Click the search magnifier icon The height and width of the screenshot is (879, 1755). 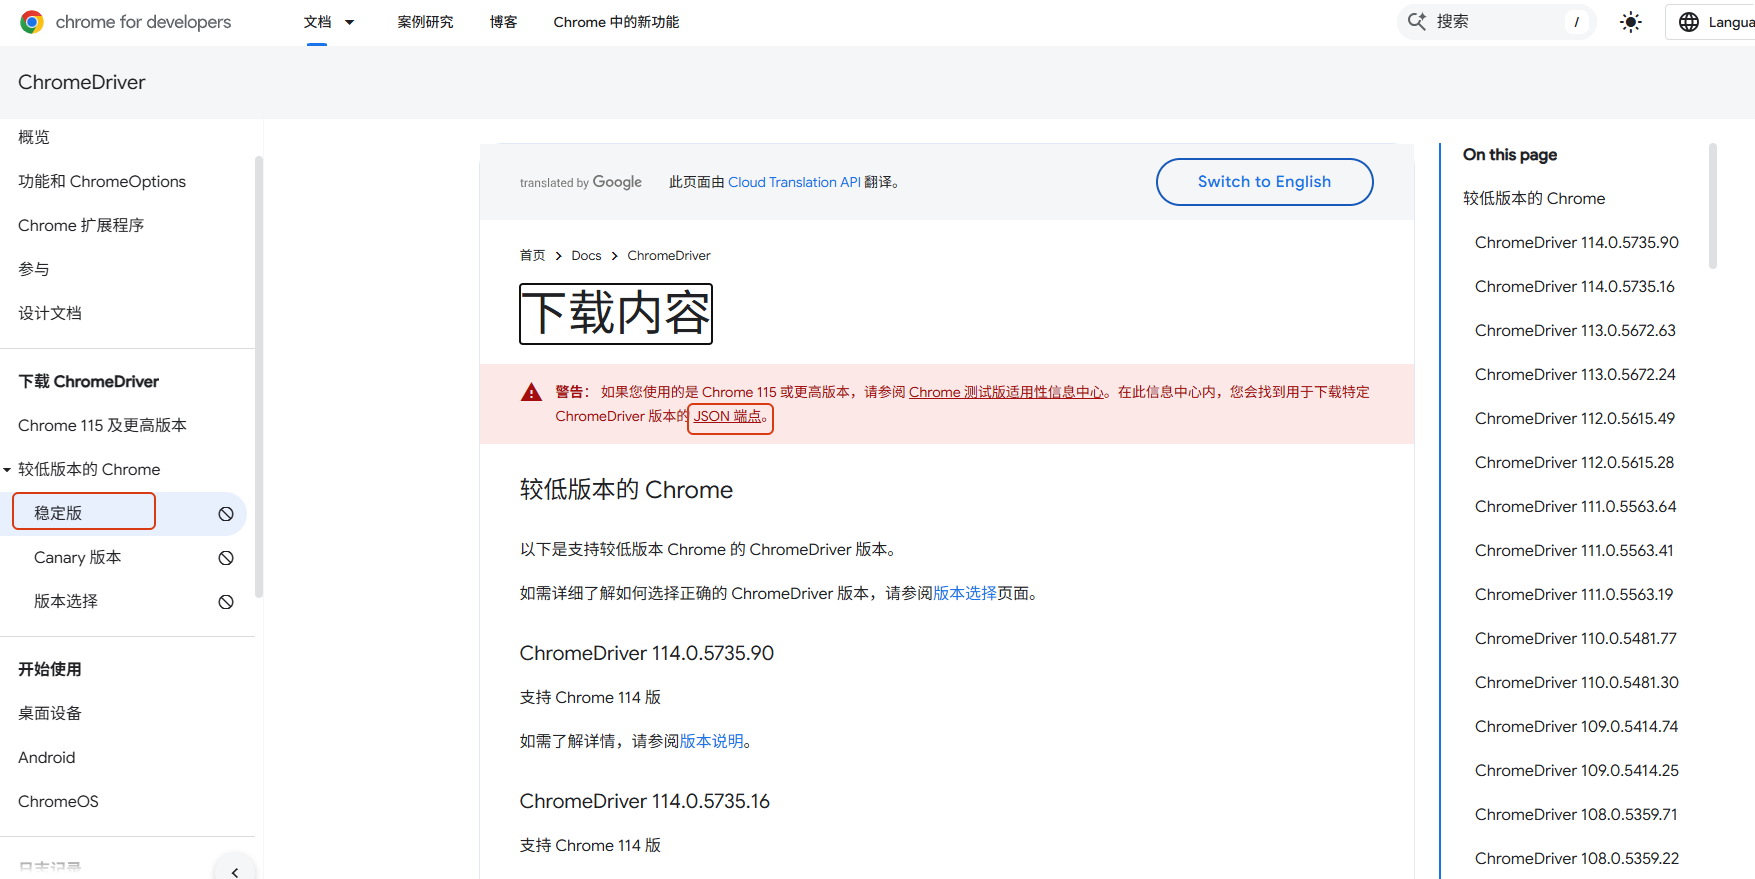(x=1417, y=21)
